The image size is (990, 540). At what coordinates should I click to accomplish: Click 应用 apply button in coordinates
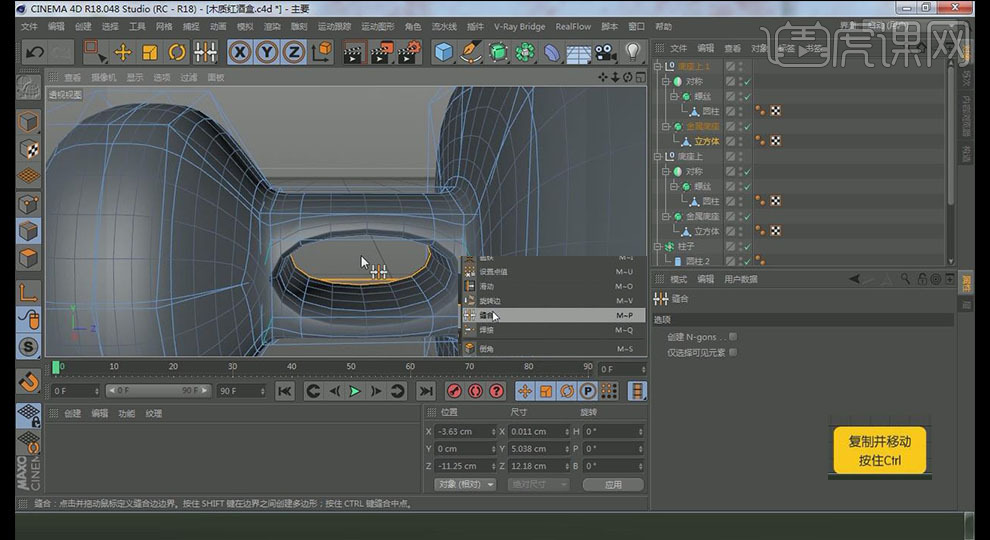(x=613, y=484)
